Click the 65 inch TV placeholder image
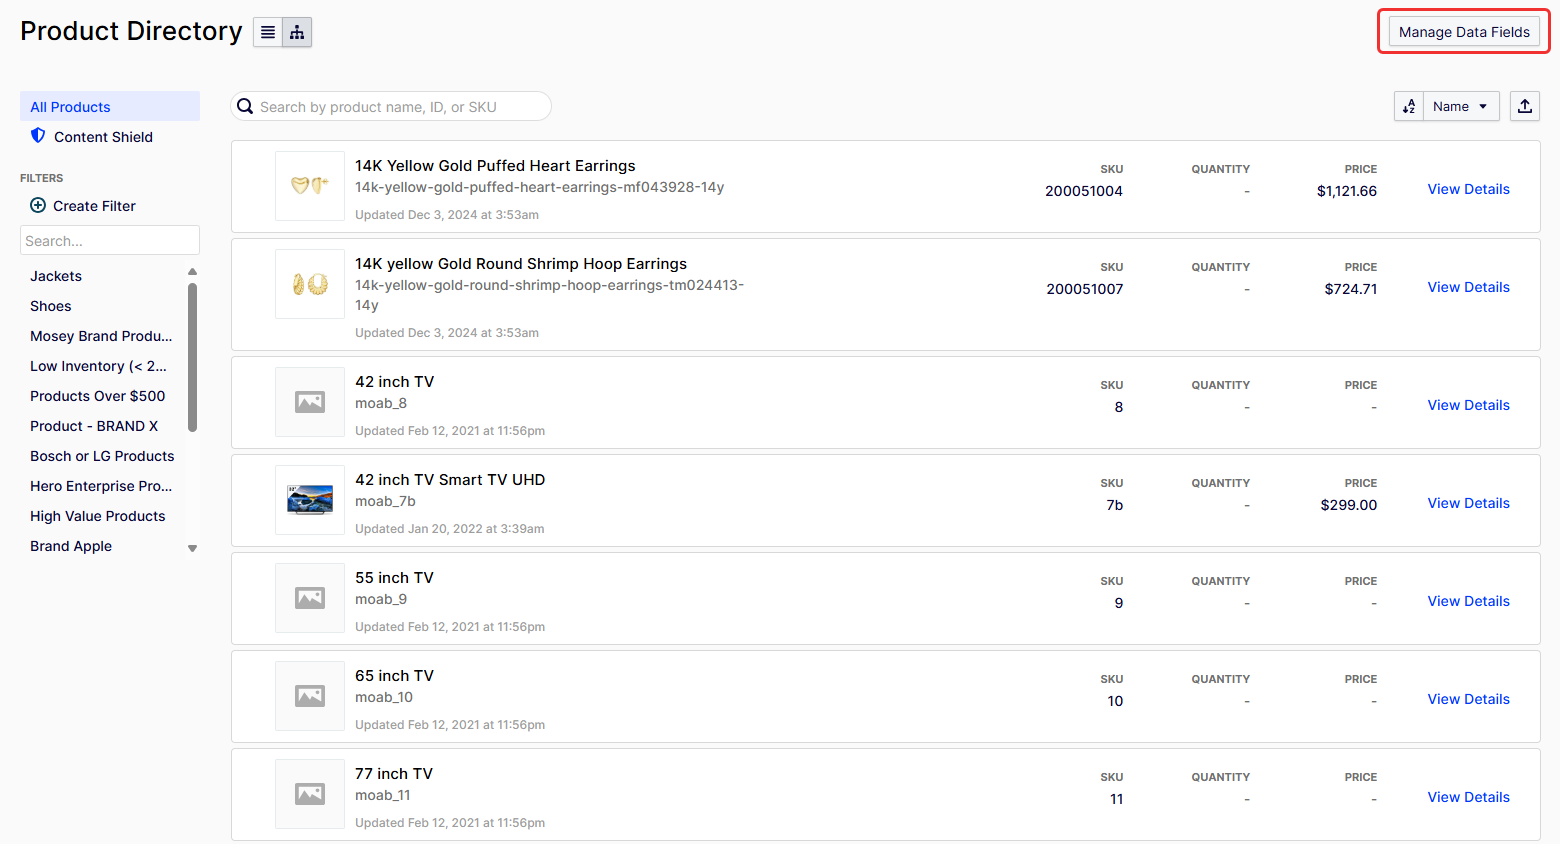1560x844 pixels. [x=310, y=696]
